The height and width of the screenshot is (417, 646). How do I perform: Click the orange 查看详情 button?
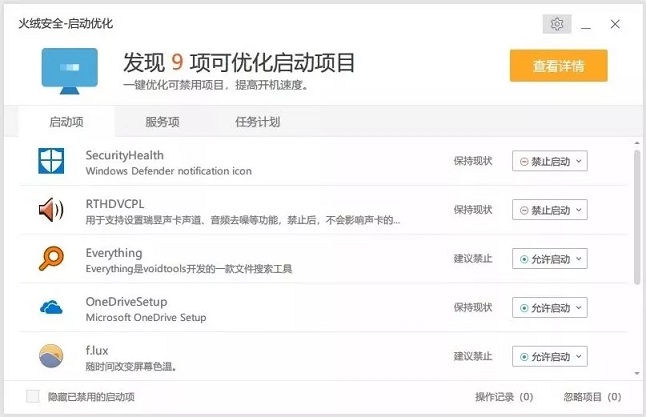pyautogui.click(x=558, y=66)
